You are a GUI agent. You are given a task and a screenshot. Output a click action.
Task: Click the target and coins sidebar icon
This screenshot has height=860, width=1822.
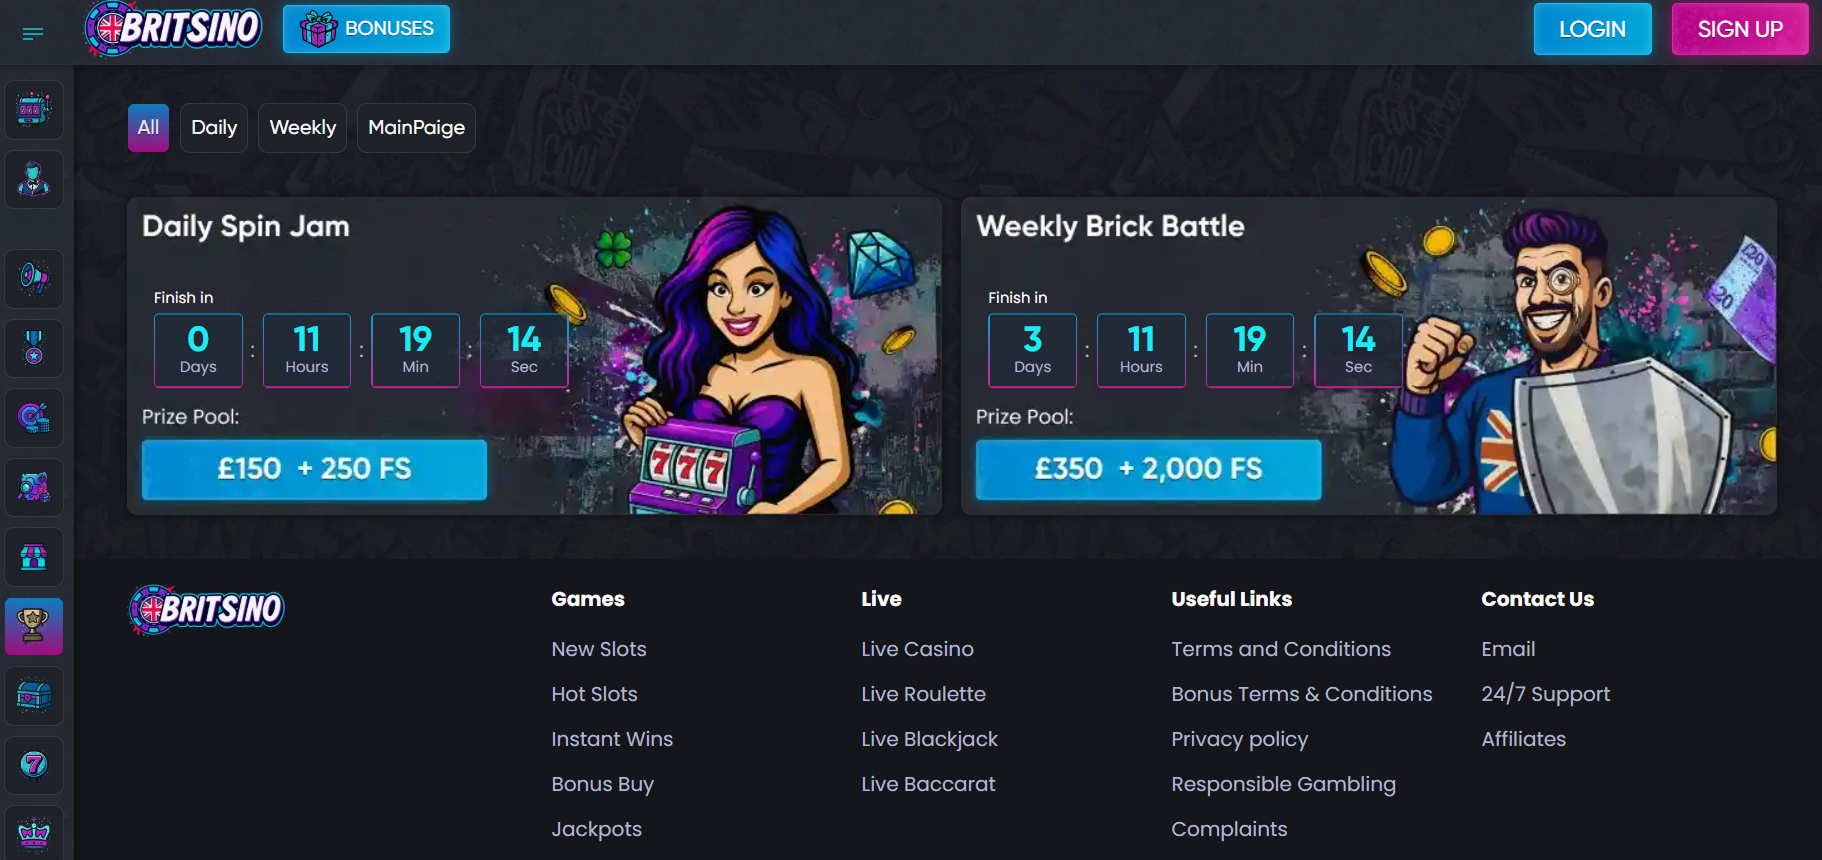[x=34, y=418]
